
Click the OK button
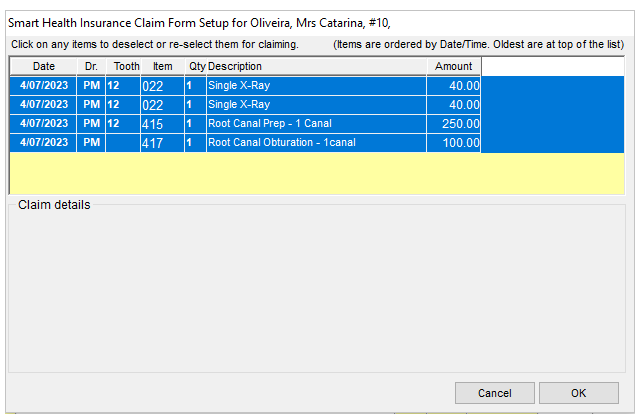[578, 393]
